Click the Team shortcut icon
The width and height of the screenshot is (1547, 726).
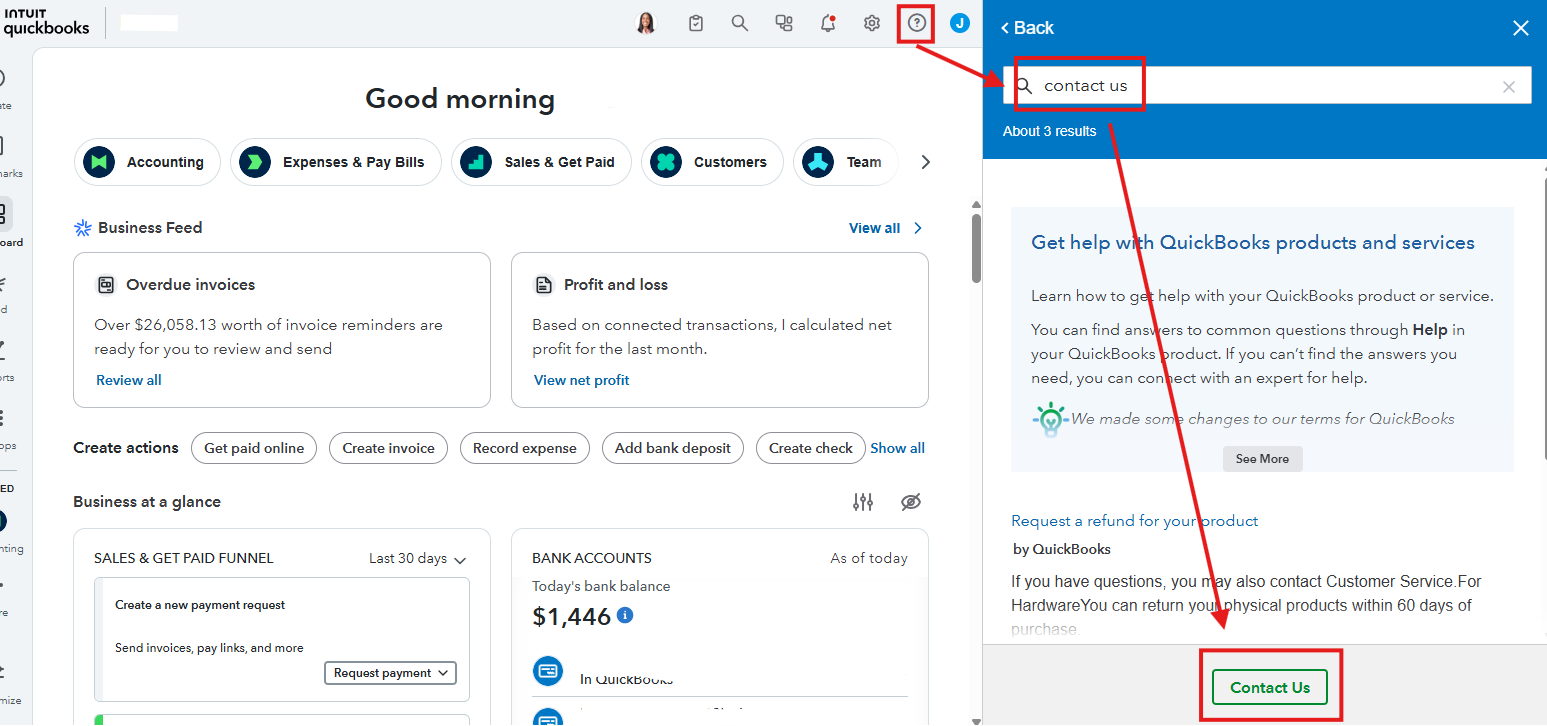pyautogui.click(x=818, y=162)
